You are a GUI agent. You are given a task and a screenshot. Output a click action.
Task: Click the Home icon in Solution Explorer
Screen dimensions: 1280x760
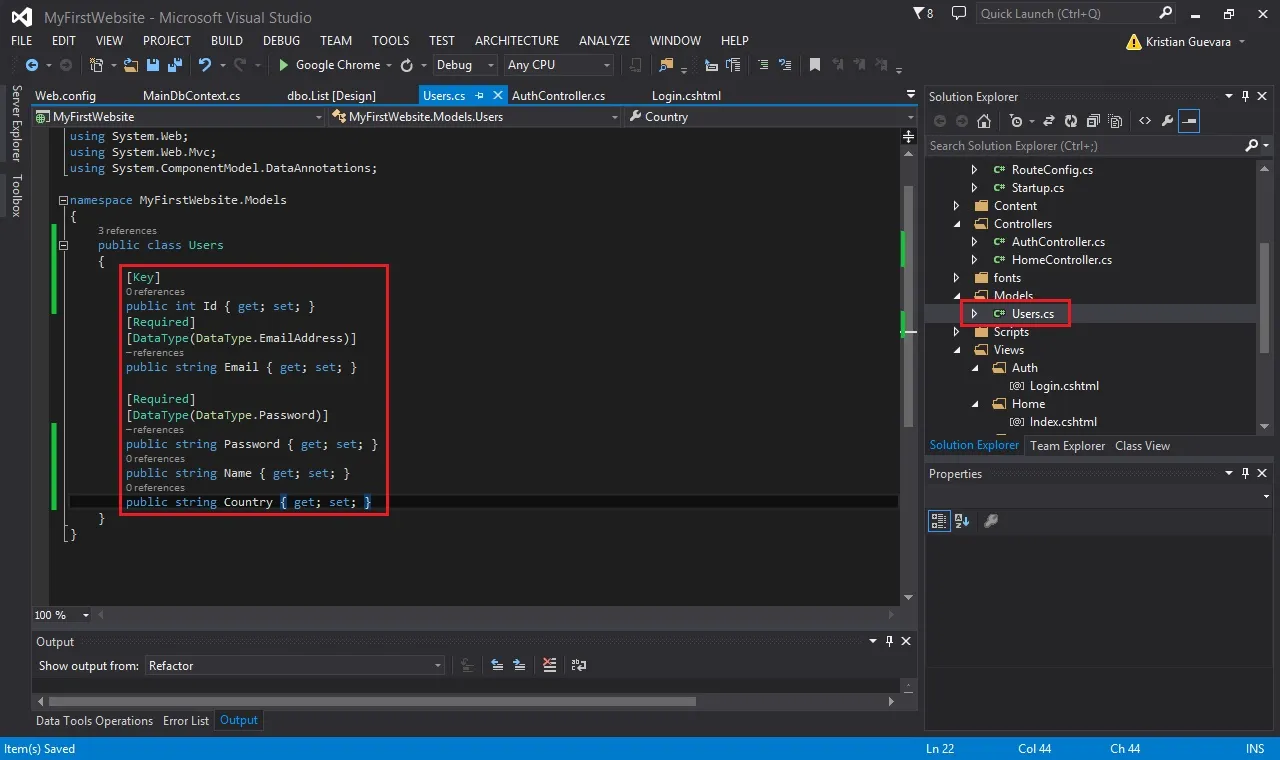[984, 121]
